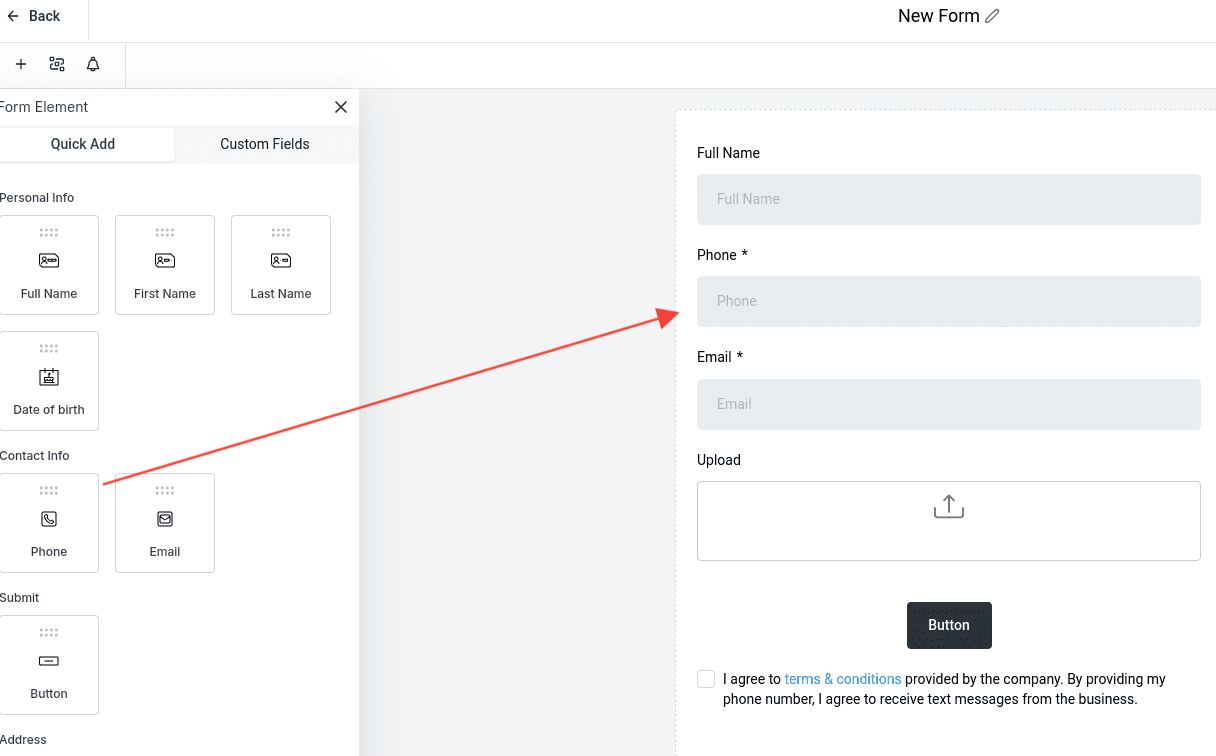This screenshot has height=756, width=1216.
Task: Open the integrations icon next to plus
Action: (x=56, y=63)
